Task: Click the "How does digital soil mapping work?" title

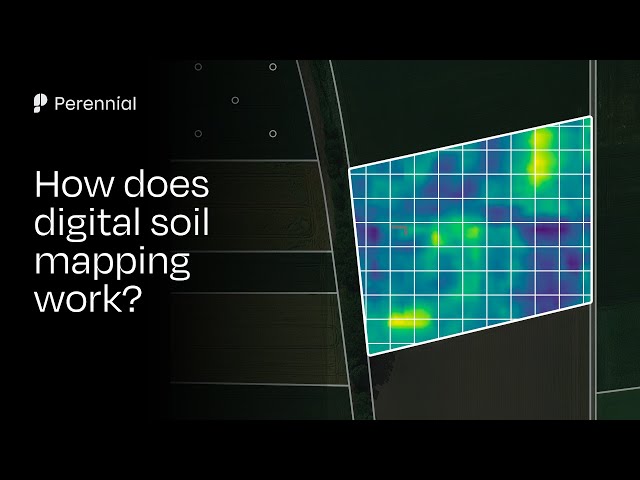Action: click(x=122, y=241)
